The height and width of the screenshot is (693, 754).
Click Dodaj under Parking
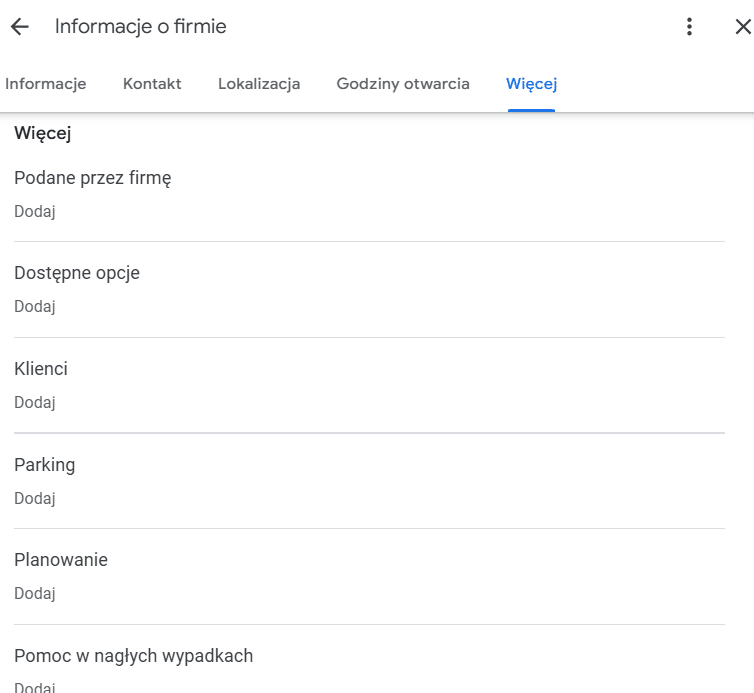[x=35, y=498]
